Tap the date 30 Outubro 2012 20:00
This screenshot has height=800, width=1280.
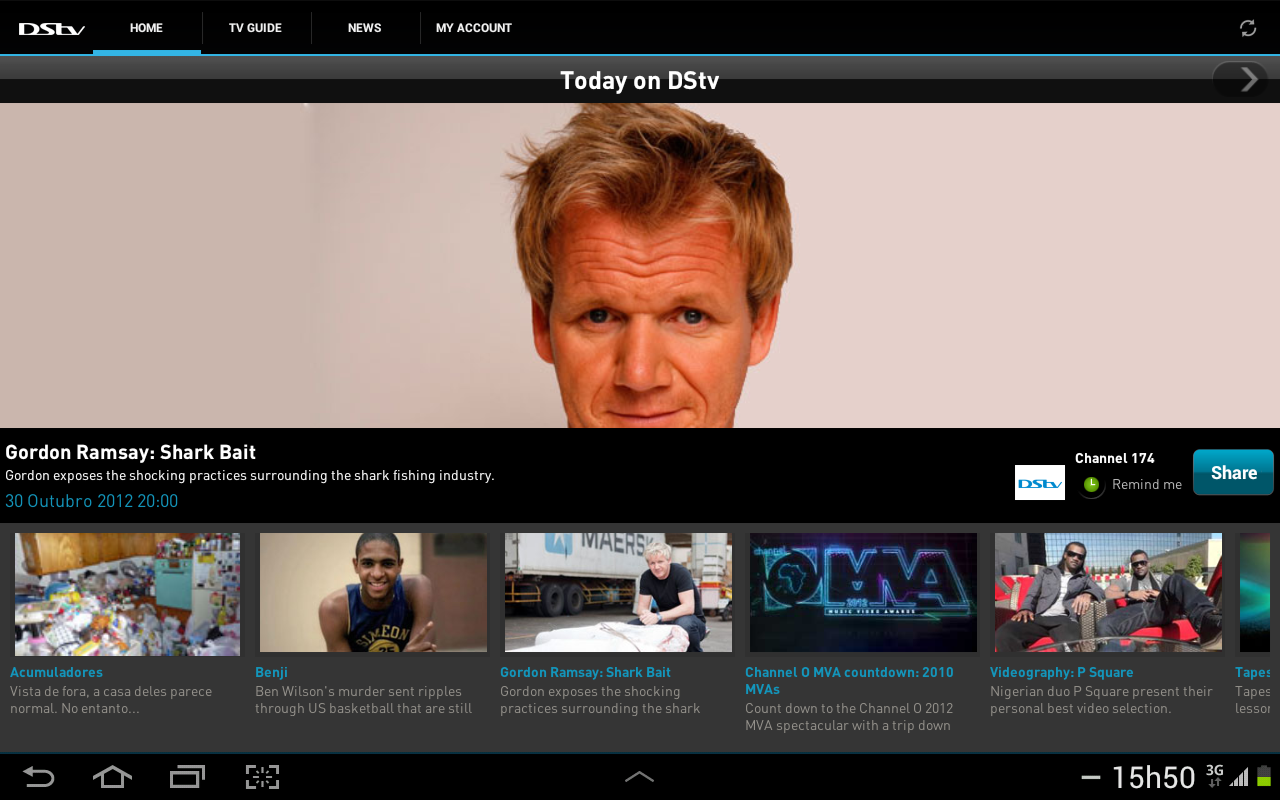(92, 501)
